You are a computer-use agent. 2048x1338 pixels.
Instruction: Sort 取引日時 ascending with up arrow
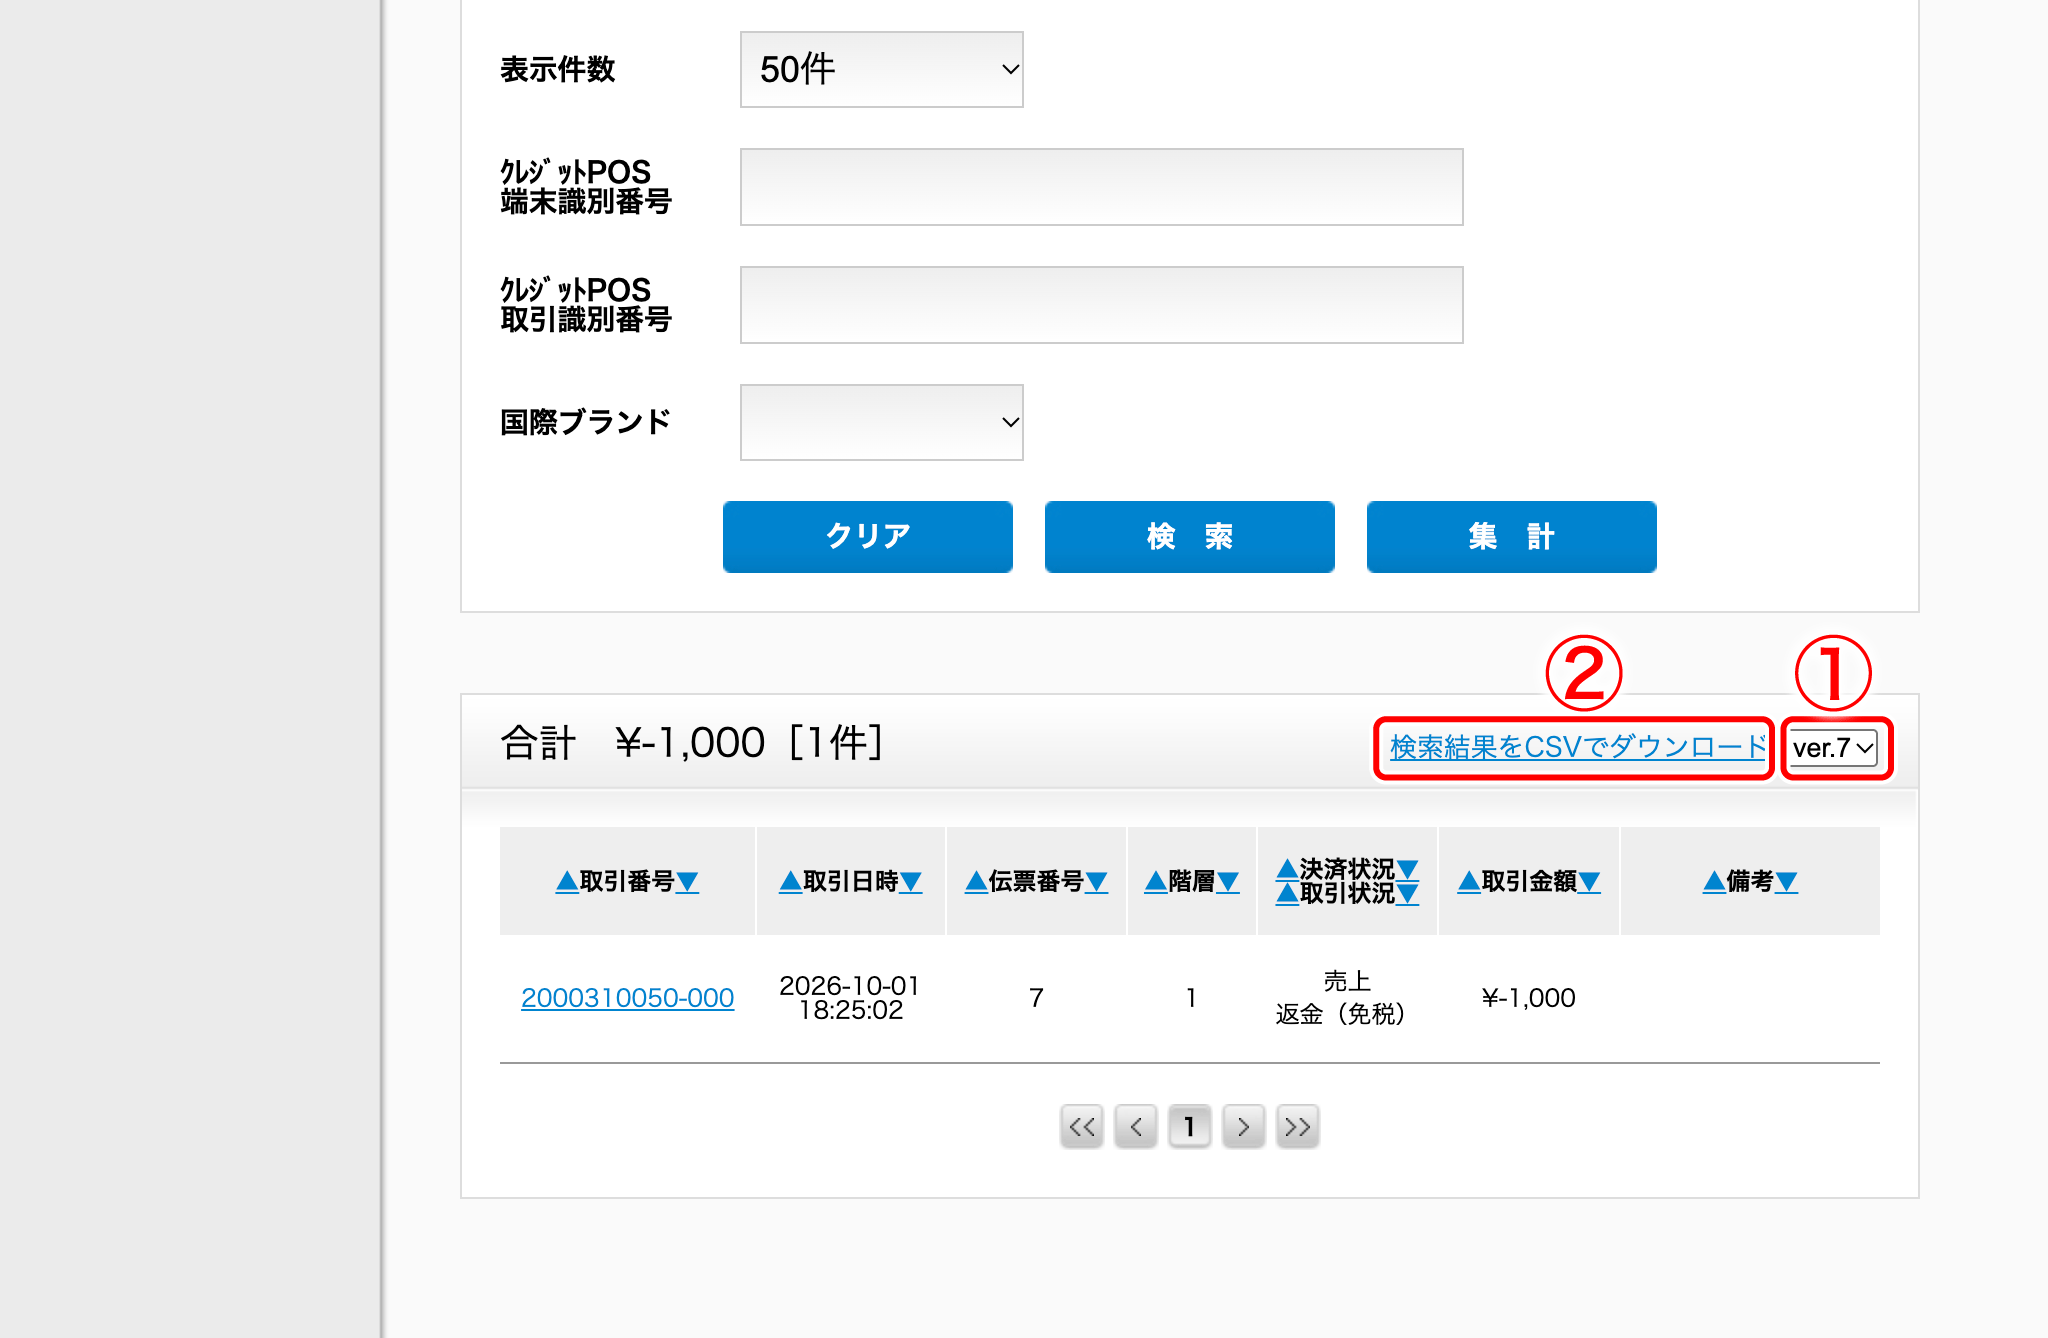coord(790,881)
